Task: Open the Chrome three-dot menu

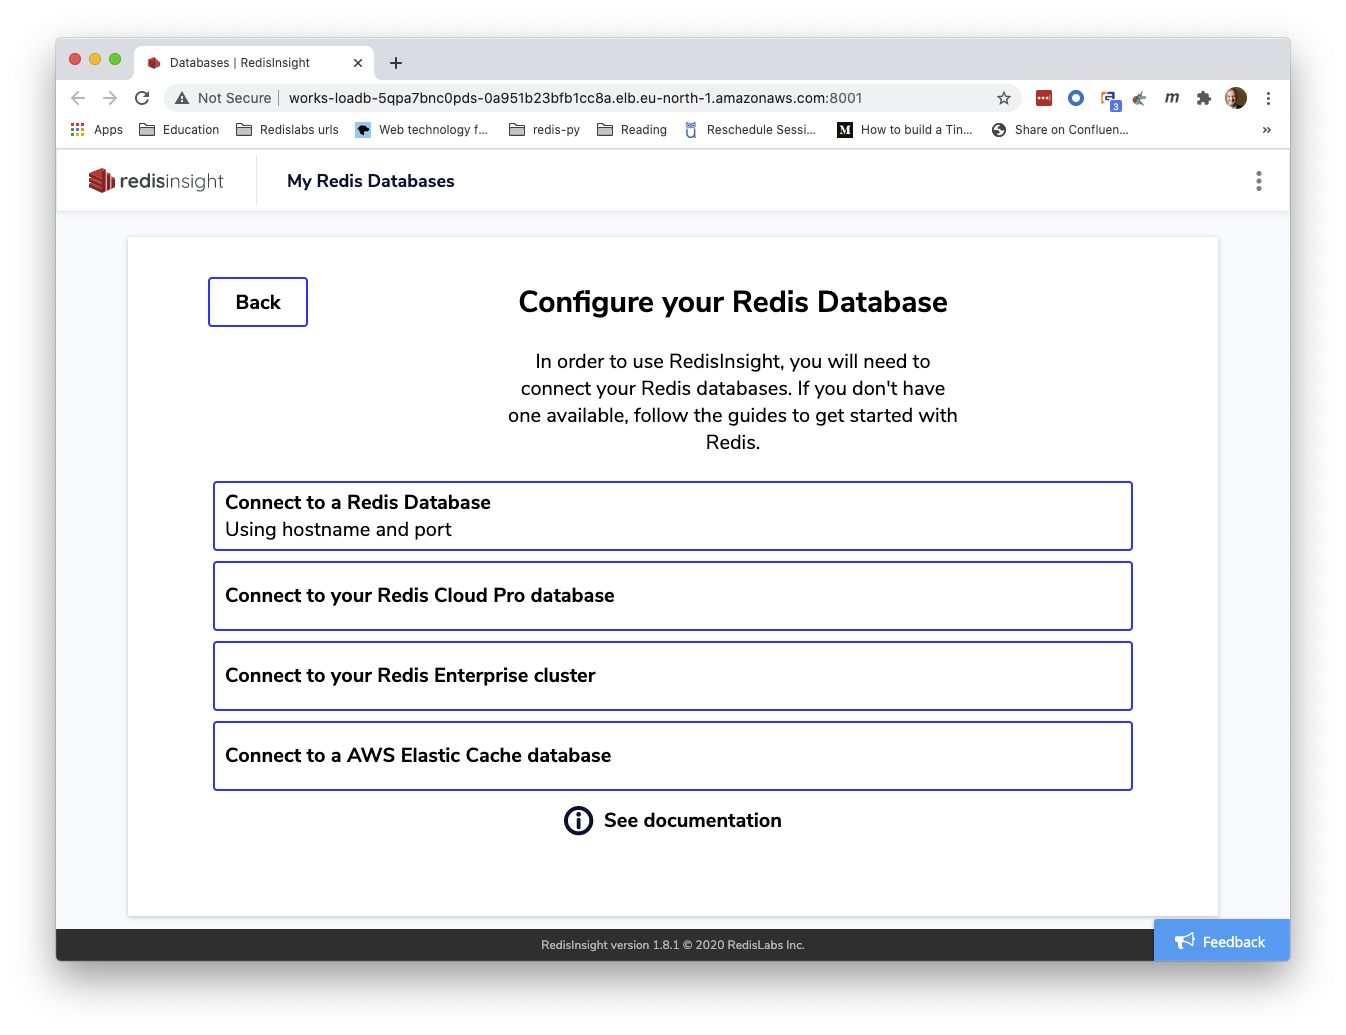Action: click(1268, 98)
